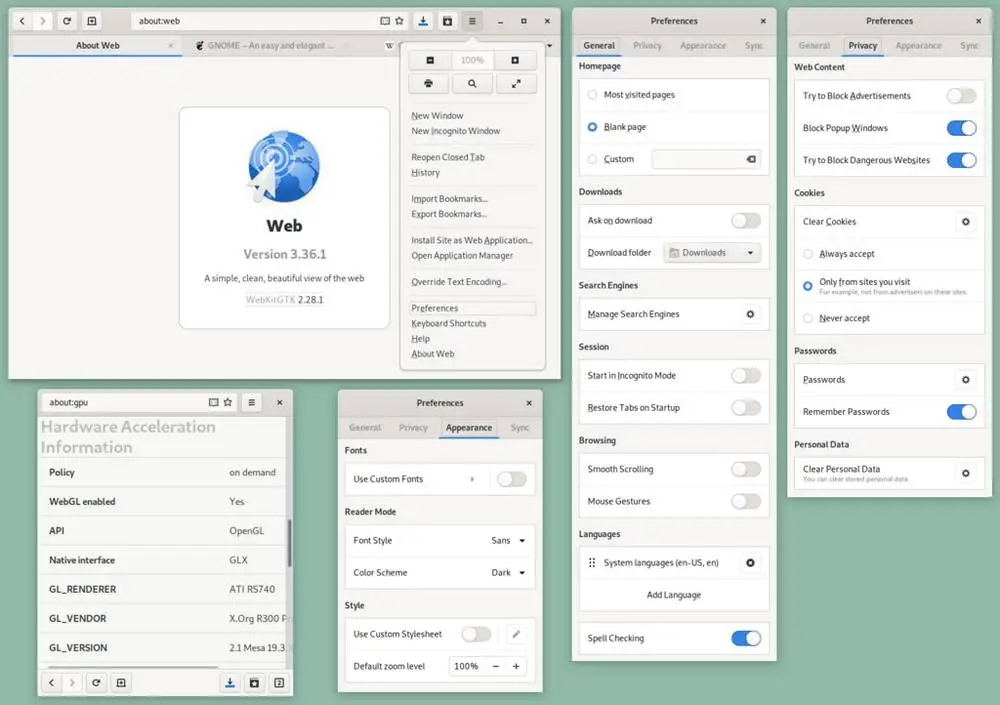The height and width of the screenshot is (705, 1000).
Task: Open tab list dropdown arrow in main window
Action: click(x=549, y=46)
